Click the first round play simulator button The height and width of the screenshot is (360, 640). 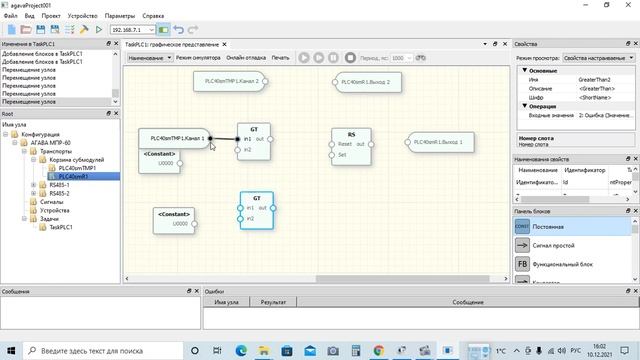(x=304, y=58)
